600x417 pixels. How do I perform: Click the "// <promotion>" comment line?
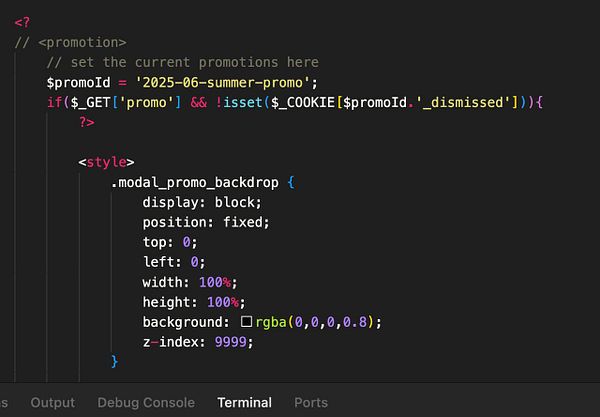tap(70, 42)
